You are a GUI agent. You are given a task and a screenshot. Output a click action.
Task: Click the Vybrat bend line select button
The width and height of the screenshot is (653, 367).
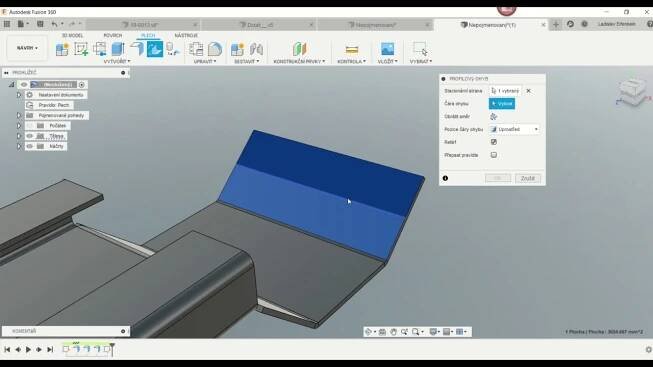pos(502,104)
